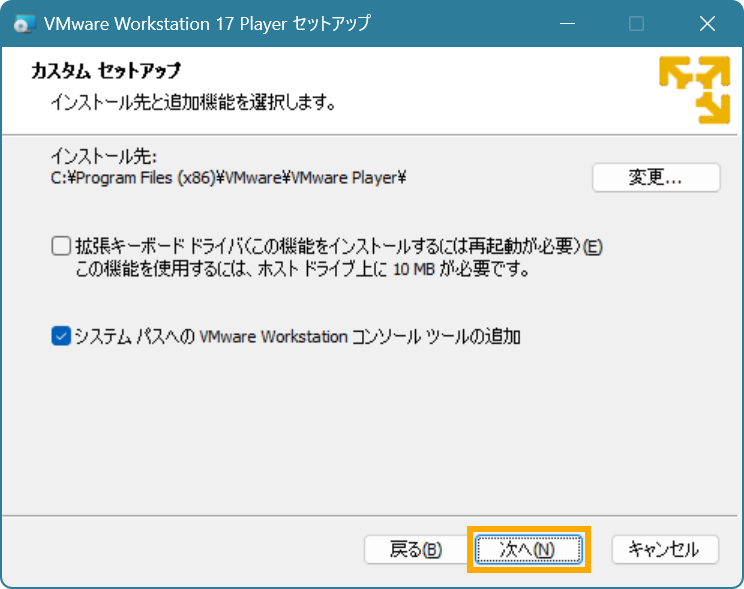Click the インストール先: label
The height and width of the screenshot is (589, 744).
pyautogui.click(x=103, y=156)
